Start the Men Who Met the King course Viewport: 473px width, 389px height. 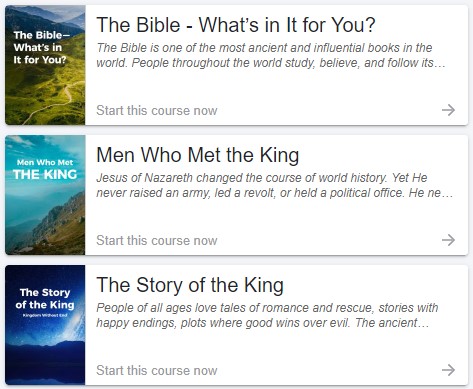(157, 240)
